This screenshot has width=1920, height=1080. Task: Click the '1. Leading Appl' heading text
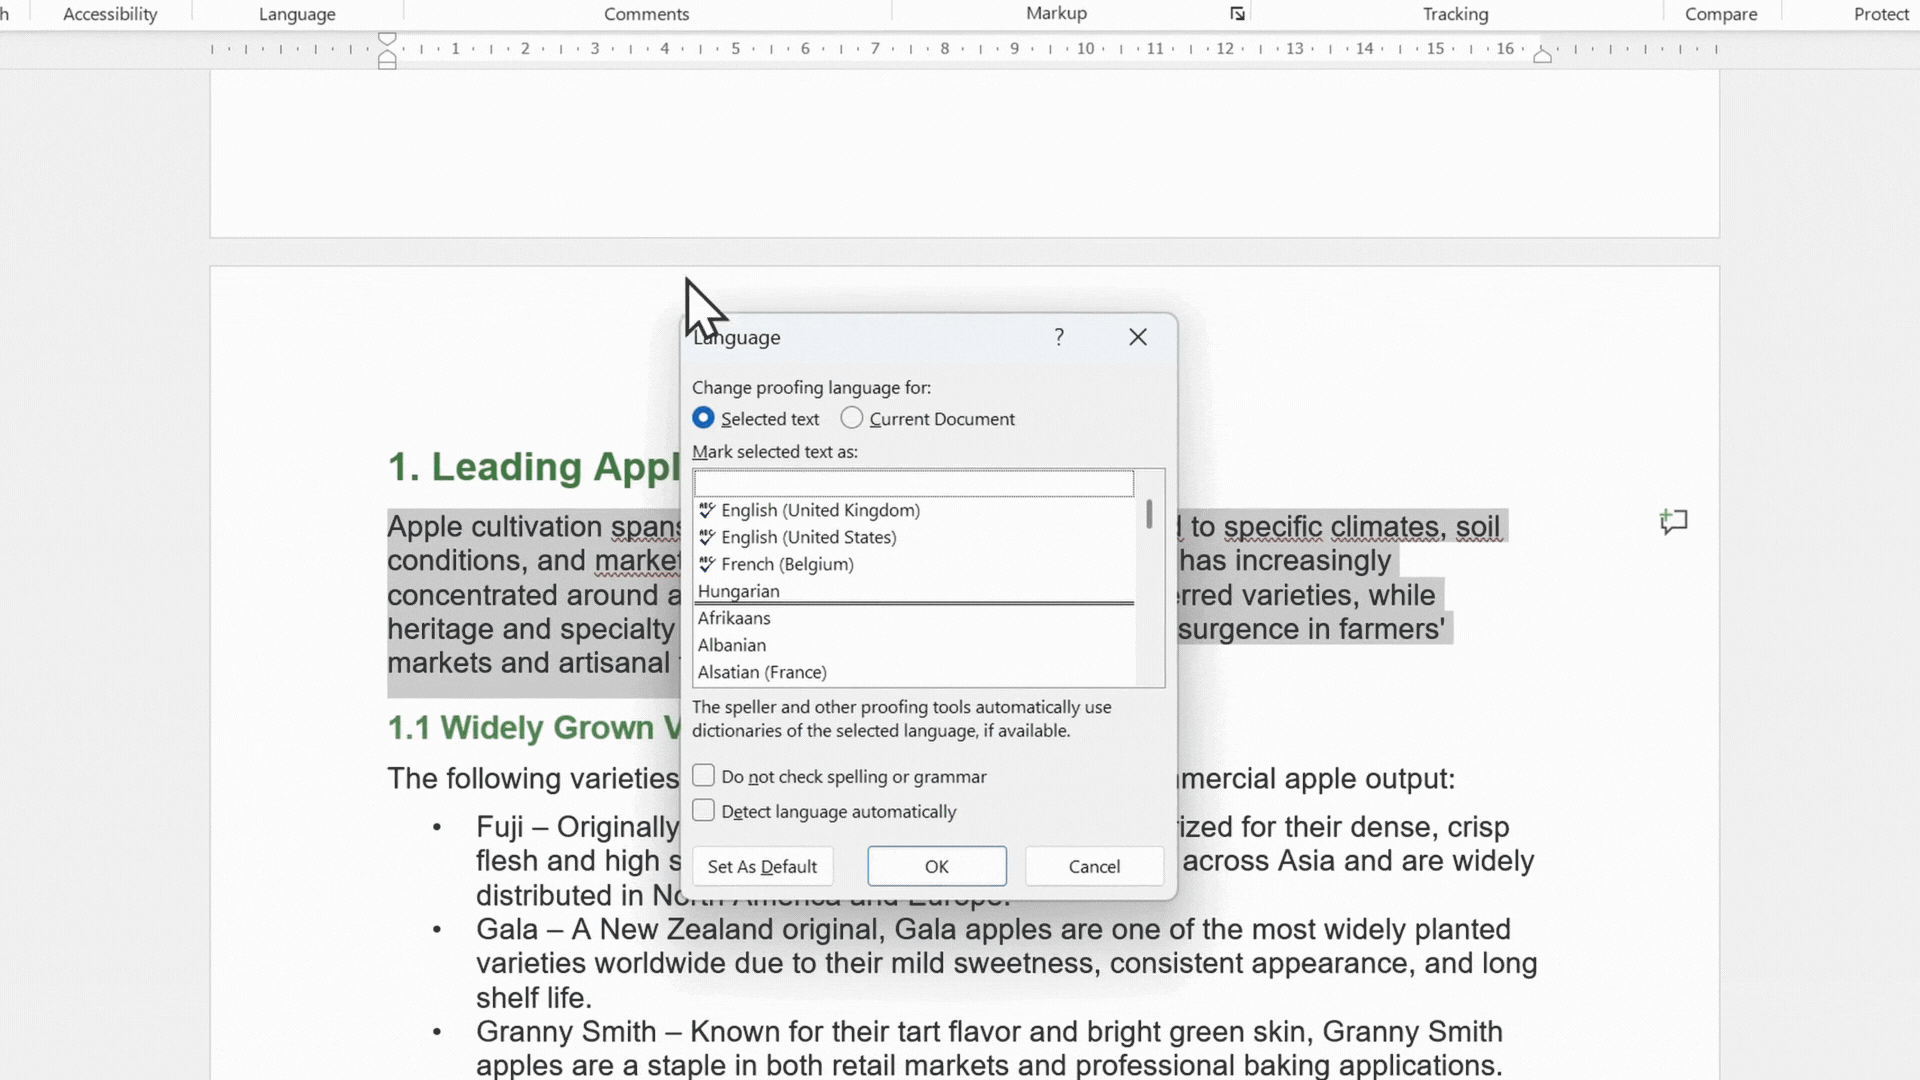(534, 467)
